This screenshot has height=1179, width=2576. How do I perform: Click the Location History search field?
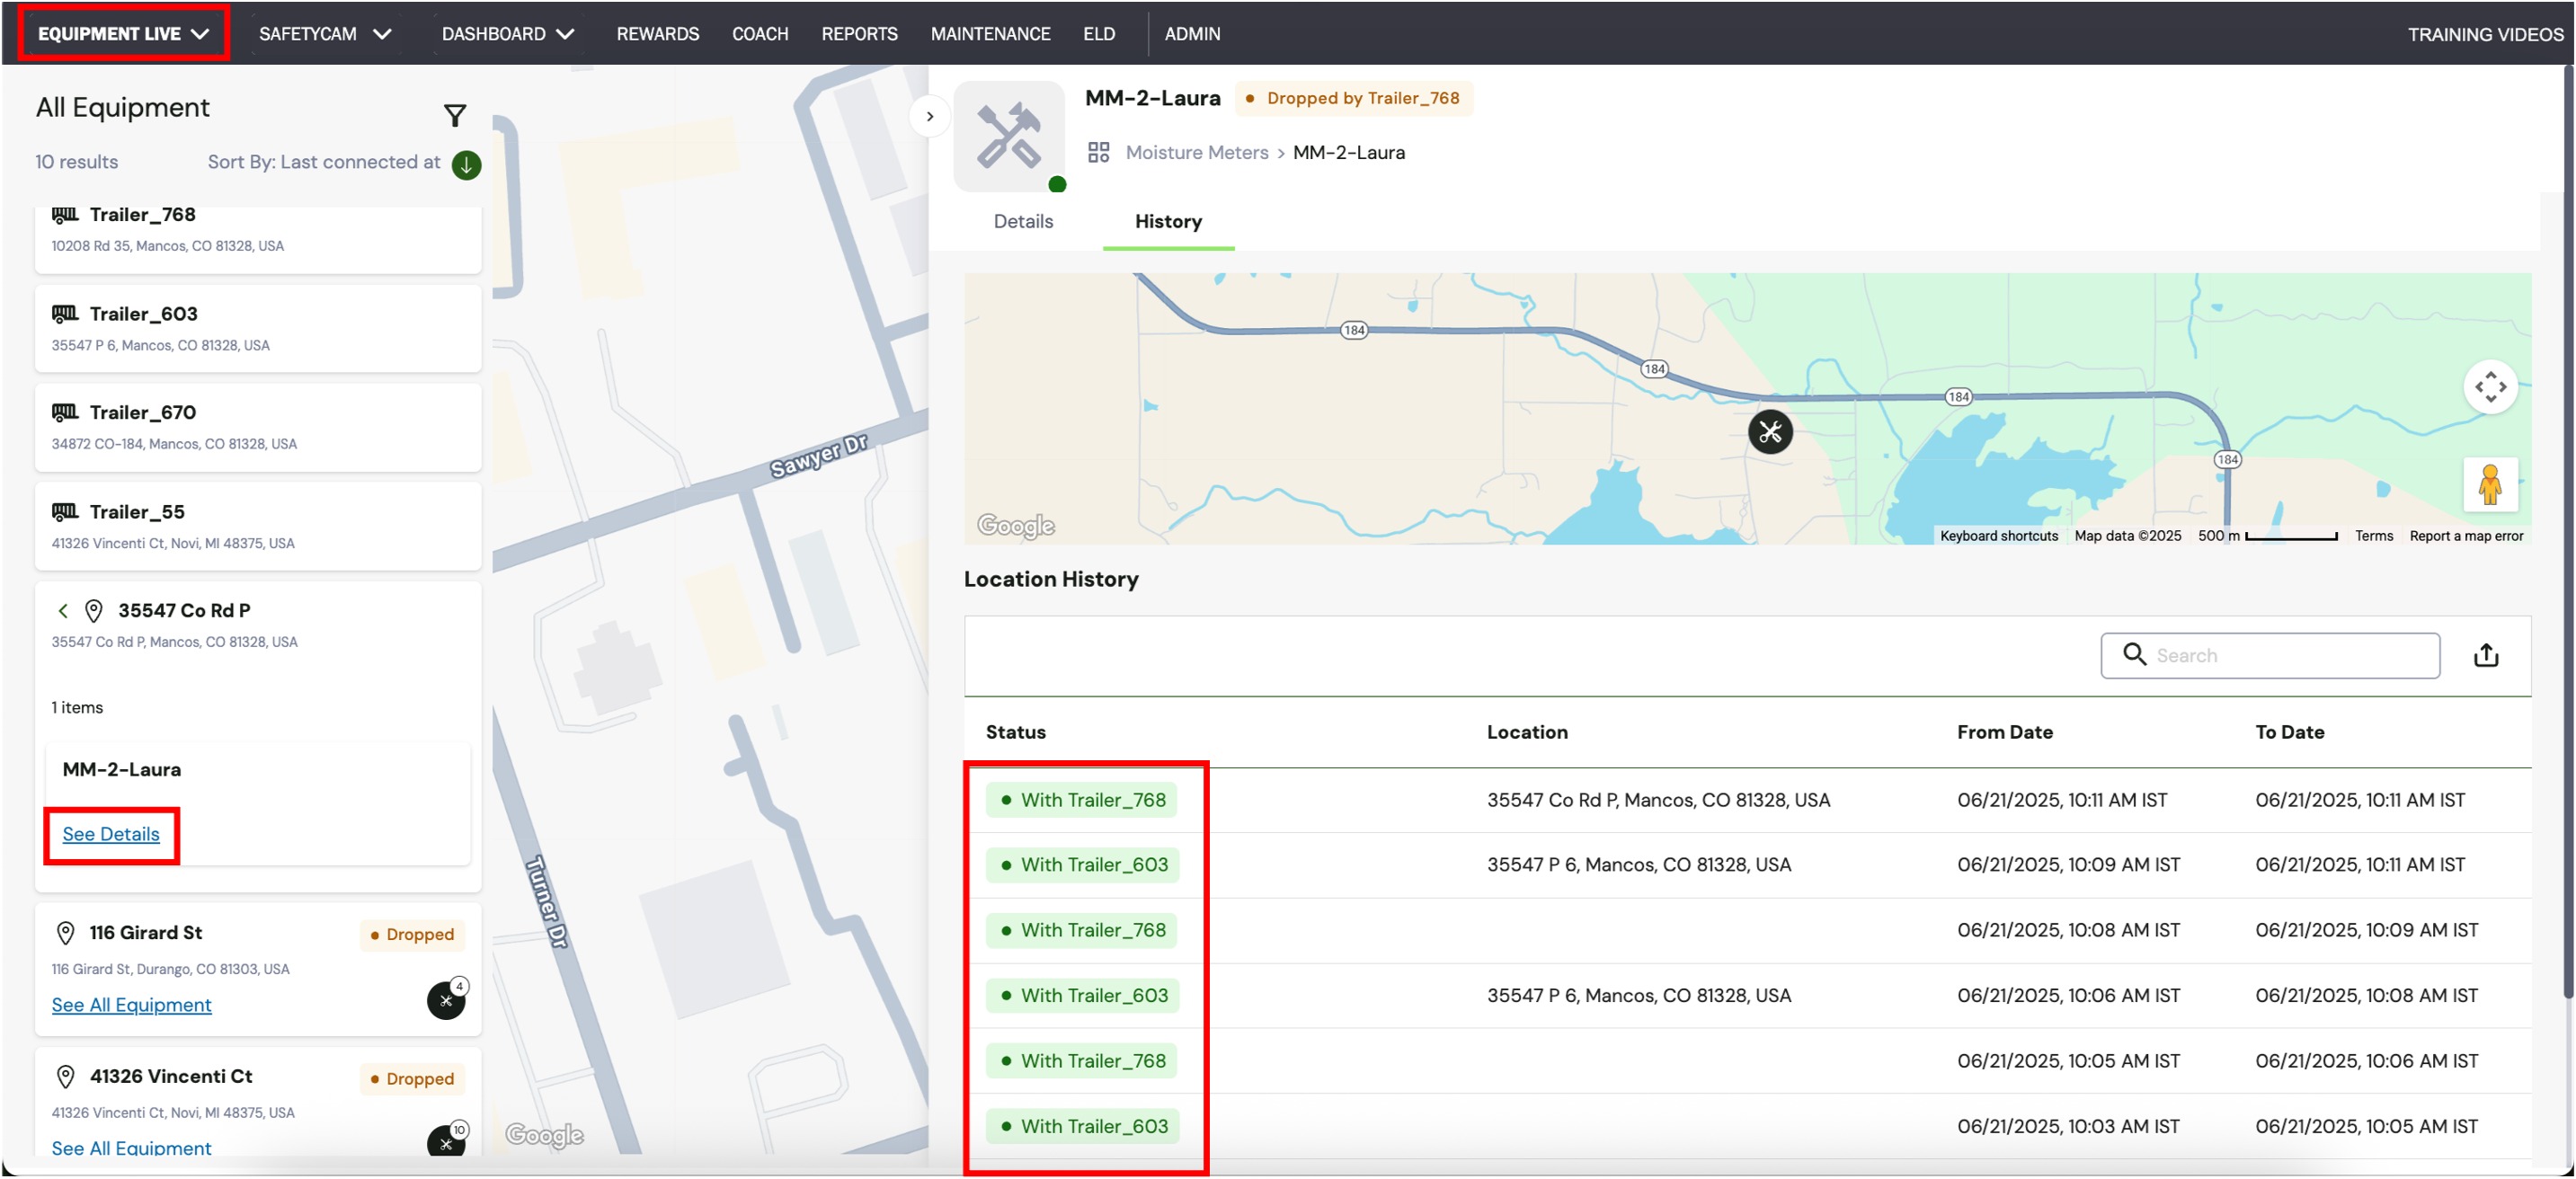tap(2270, 655)
